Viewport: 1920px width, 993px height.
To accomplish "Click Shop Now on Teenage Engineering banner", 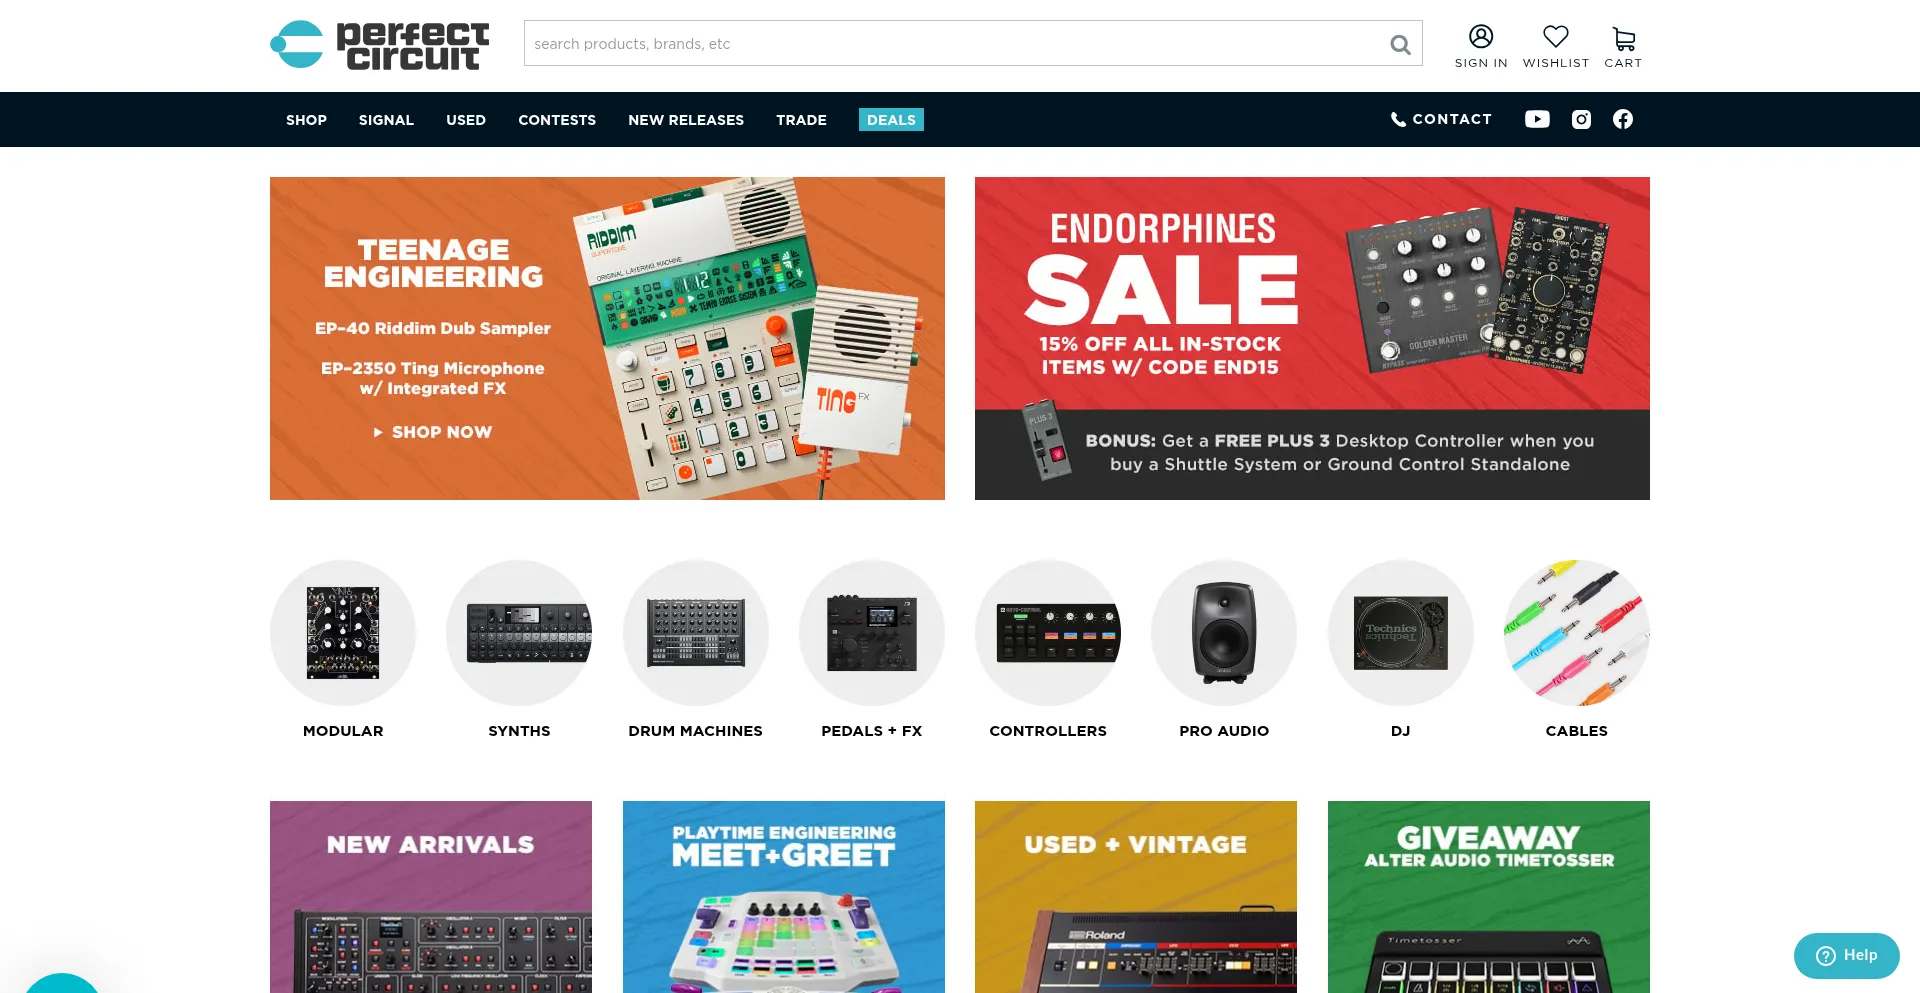I will pyautogui.click(x=433, y=432).
